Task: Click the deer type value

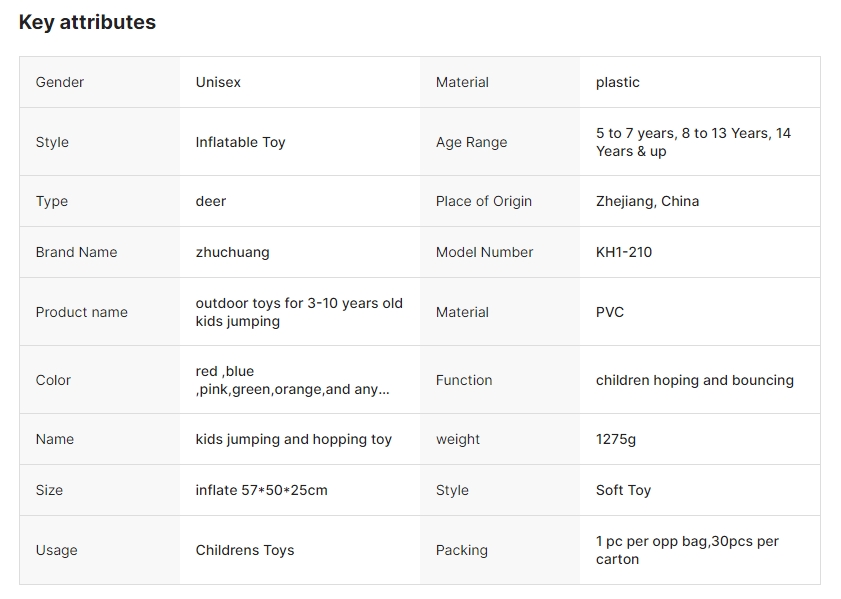Action: (x=210, y=201)
